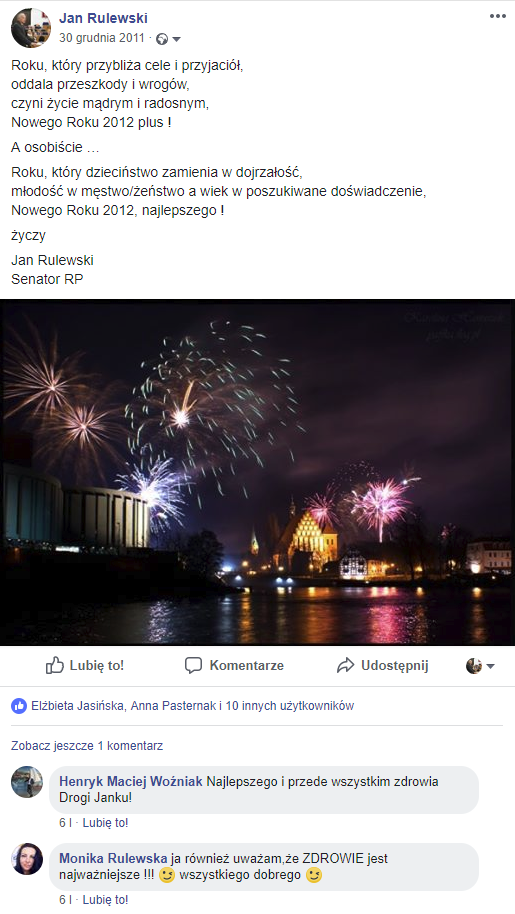Viewport: 515px width, 914px height.
Task: Open Jan Rulewski author name link
Action: pyautogui.click(x=103, y=18)
